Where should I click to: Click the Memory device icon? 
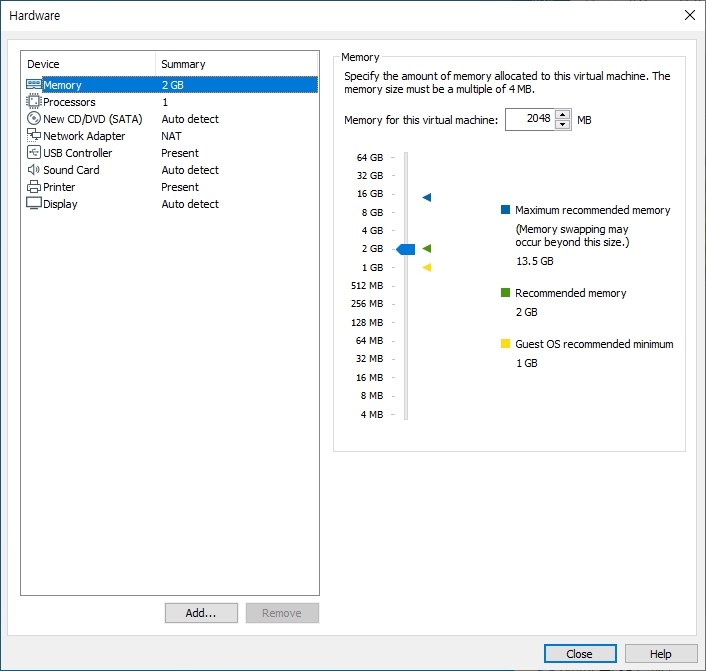coord(34,85)
